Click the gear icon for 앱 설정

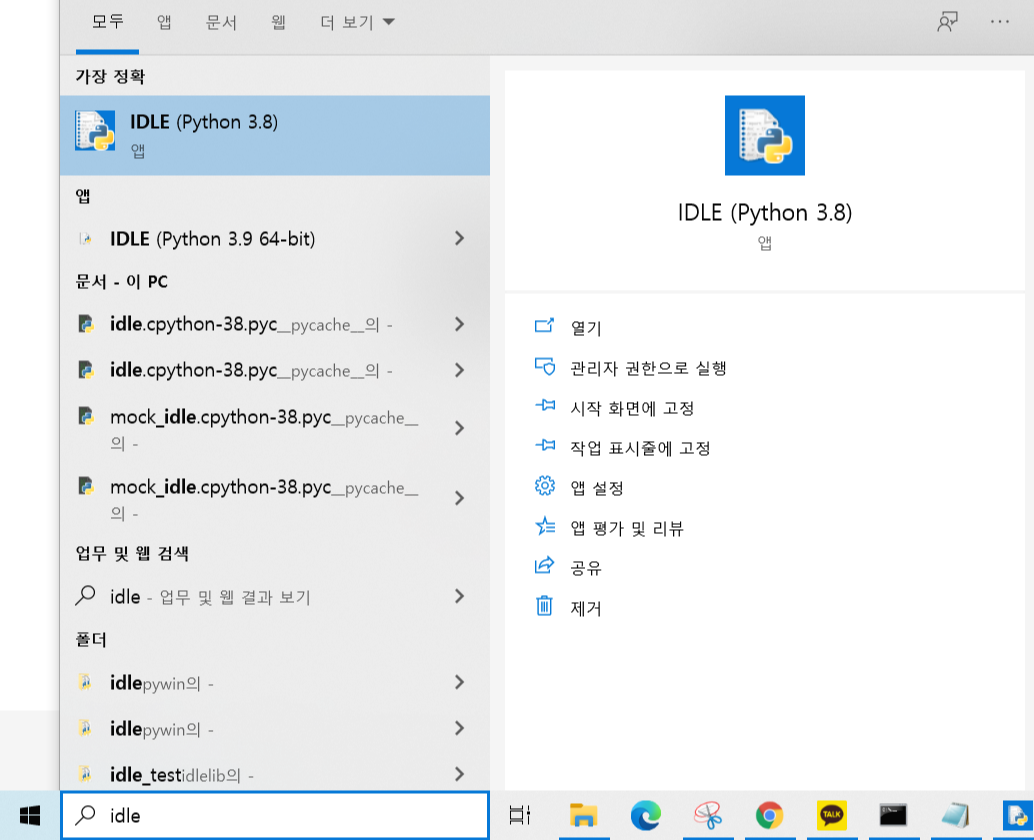pos(545,487)
